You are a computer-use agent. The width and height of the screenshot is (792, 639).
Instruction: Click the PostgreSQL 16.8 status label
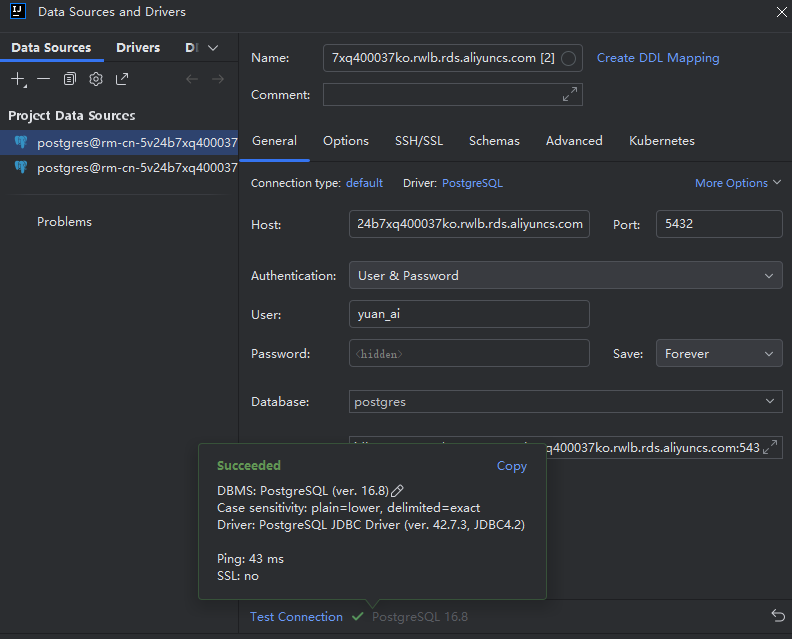420,616
